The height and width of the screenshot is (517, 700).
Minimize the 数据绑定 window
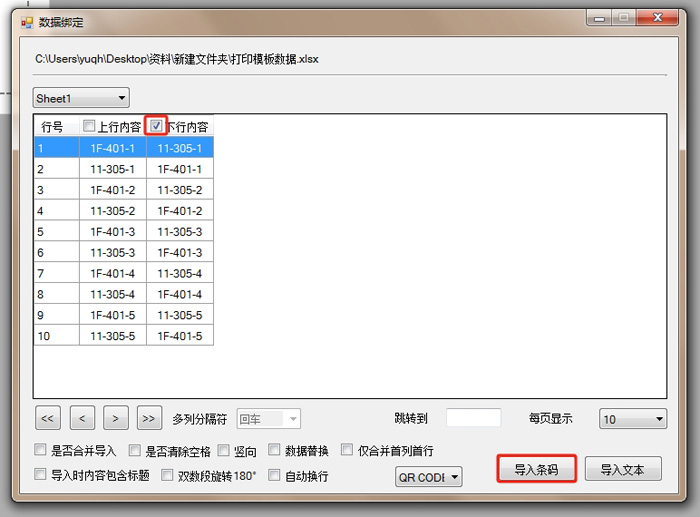pos(600,18)
